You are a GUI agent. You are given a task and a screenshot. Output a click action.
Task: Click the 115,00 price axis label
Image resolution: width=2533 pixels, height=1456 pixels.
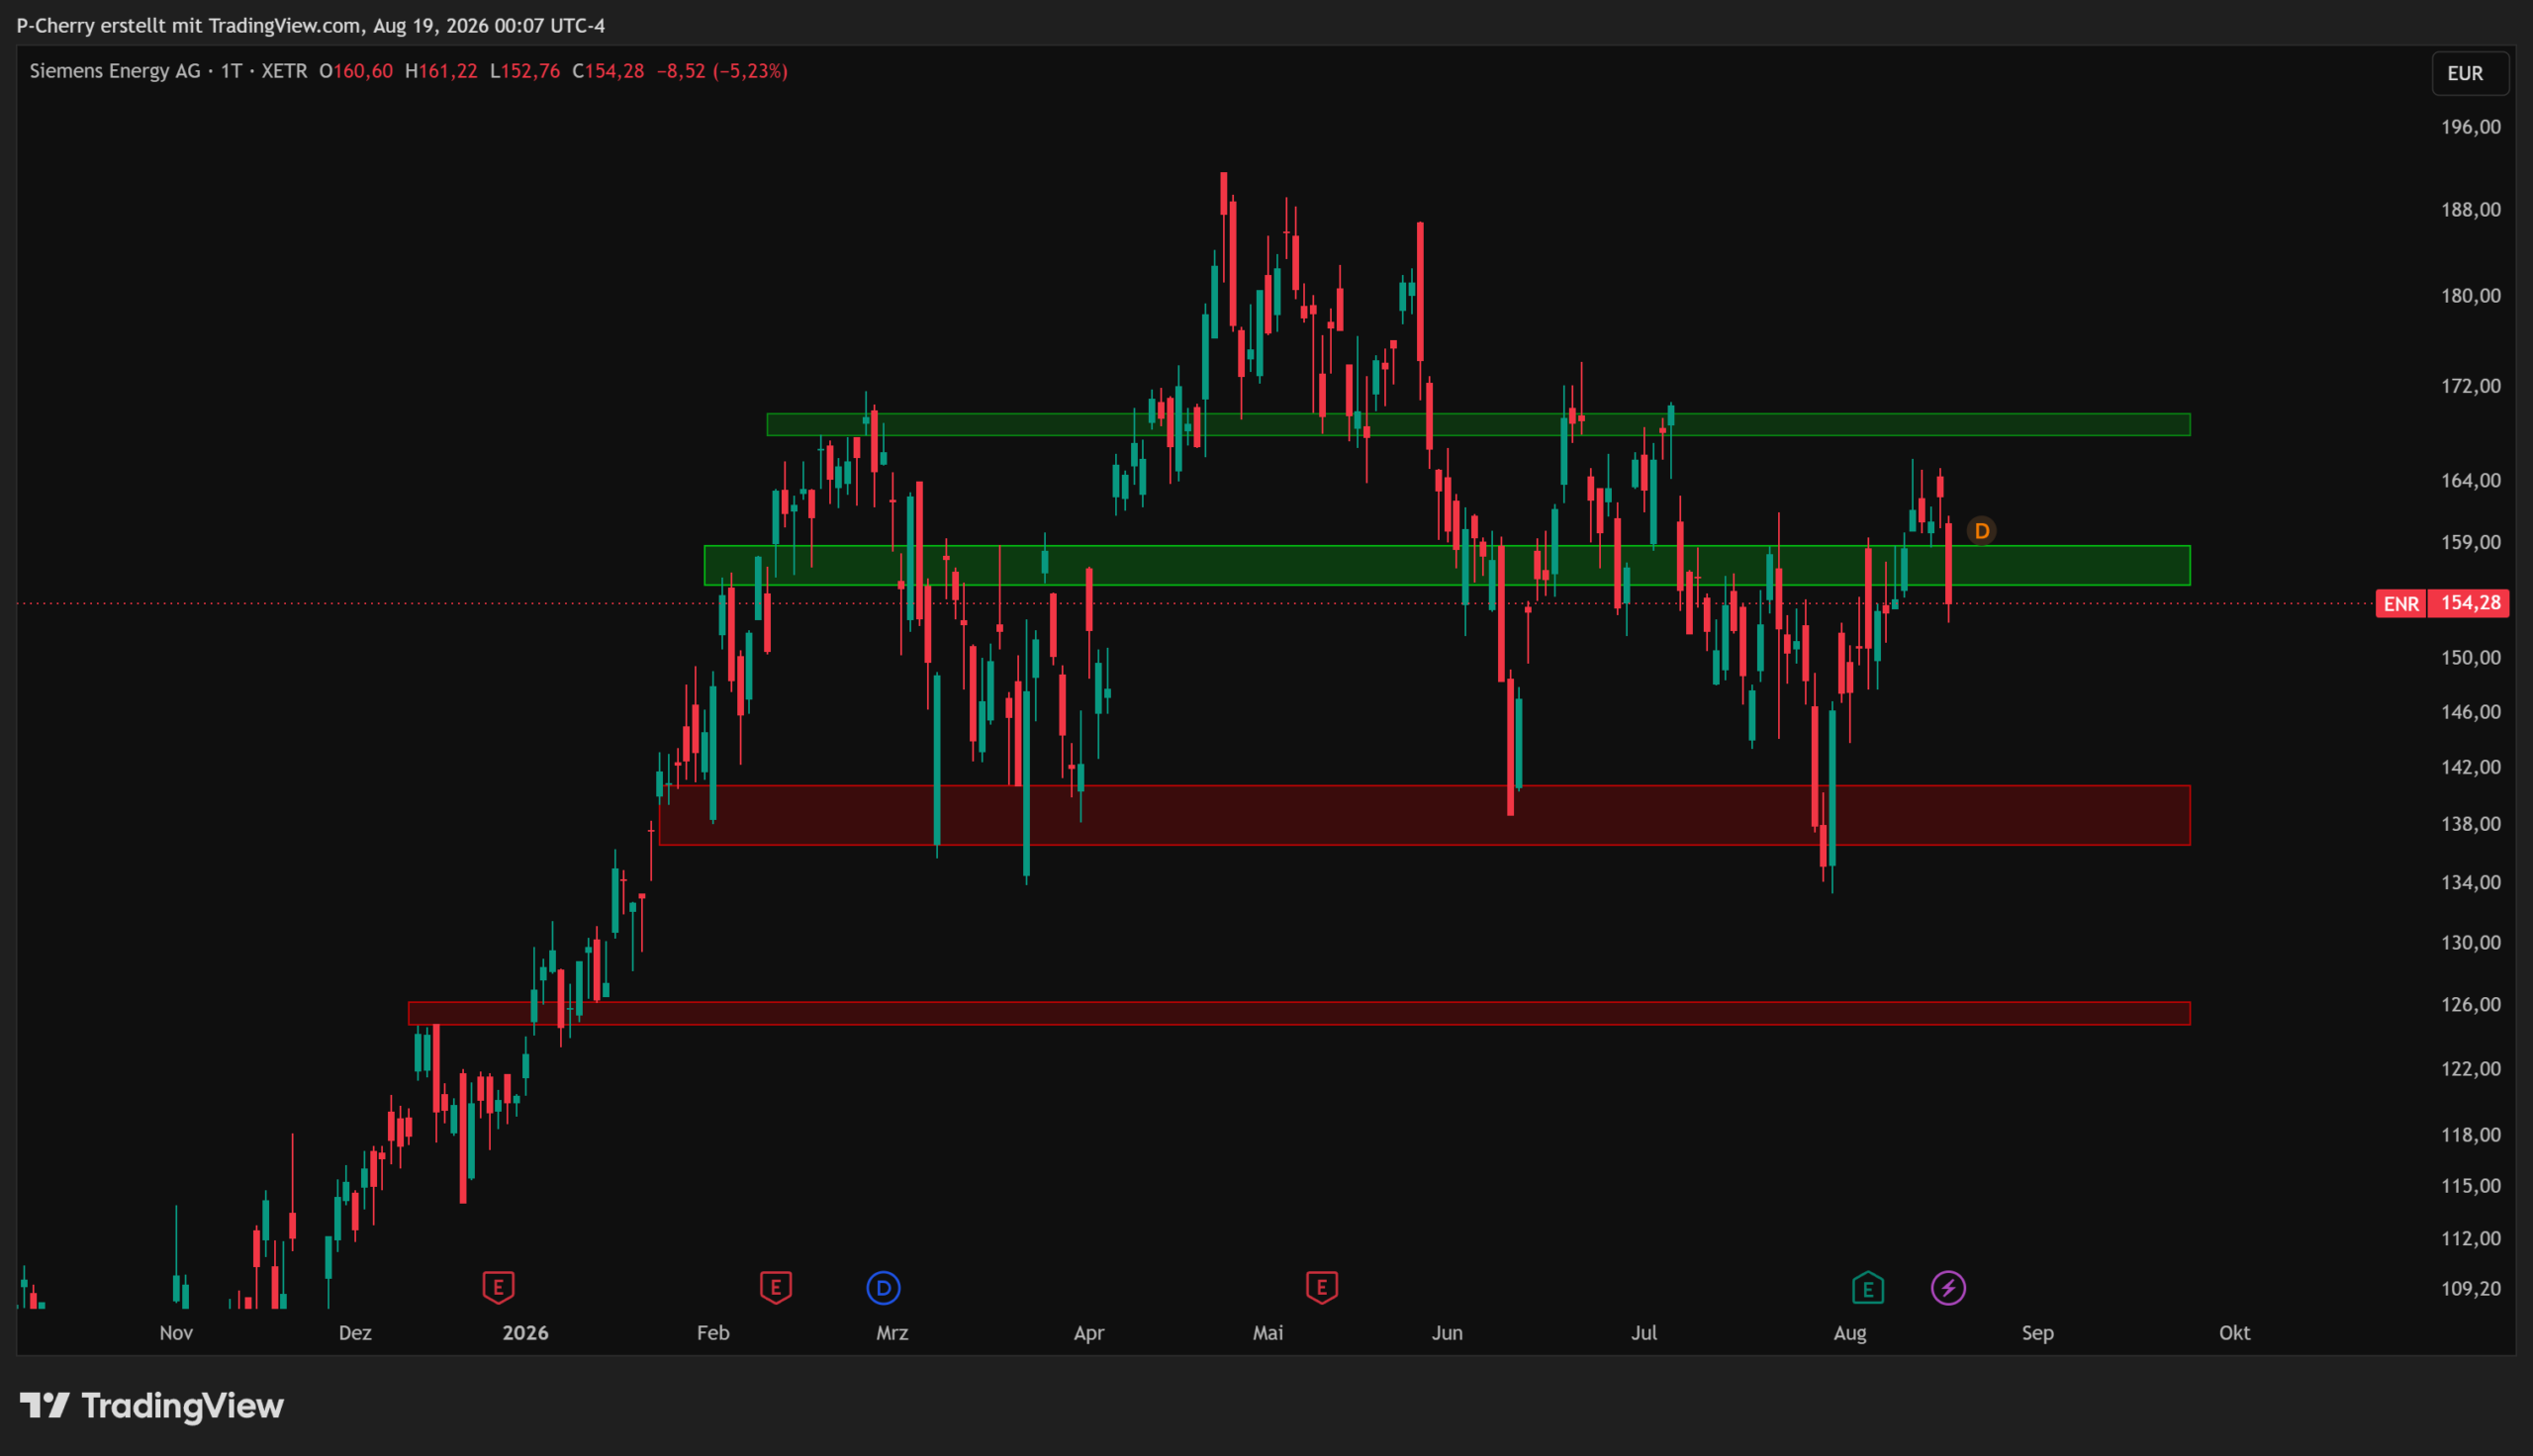pyautogui.click(x=2470, y=1186)
